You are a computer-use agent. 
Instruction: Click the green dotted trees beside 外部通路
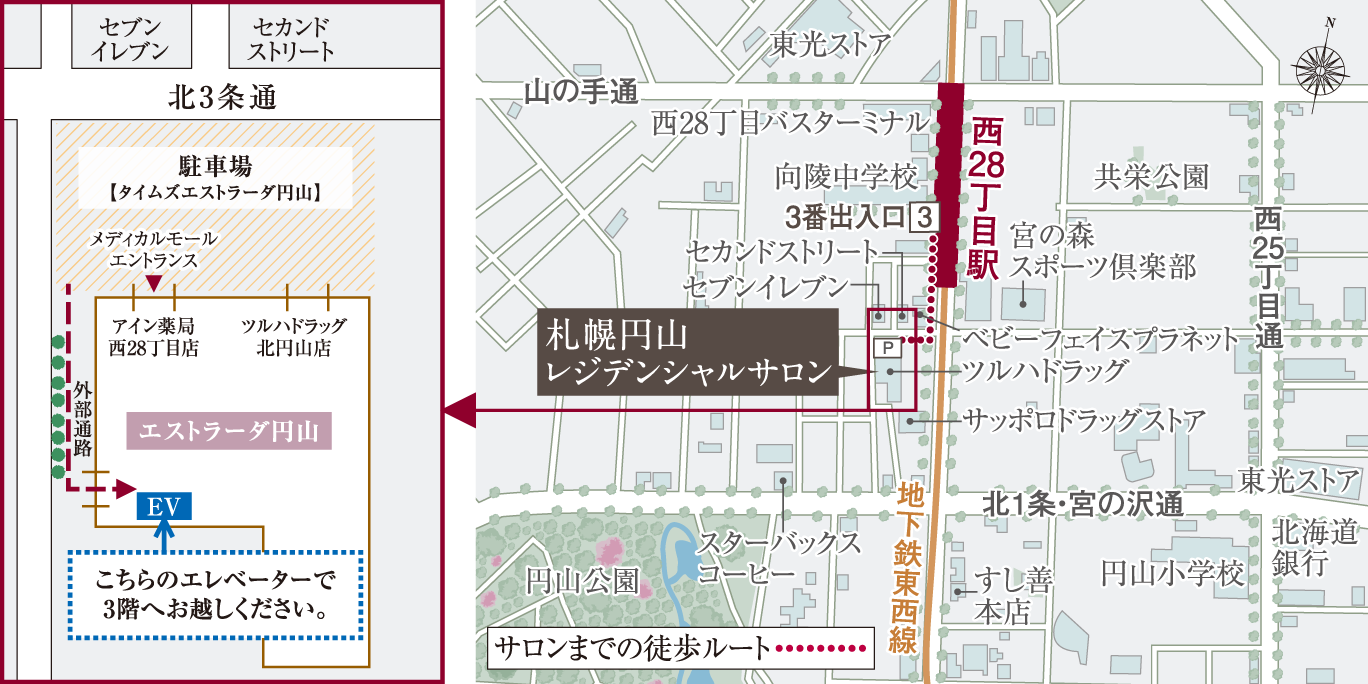[x=58, y=407]
